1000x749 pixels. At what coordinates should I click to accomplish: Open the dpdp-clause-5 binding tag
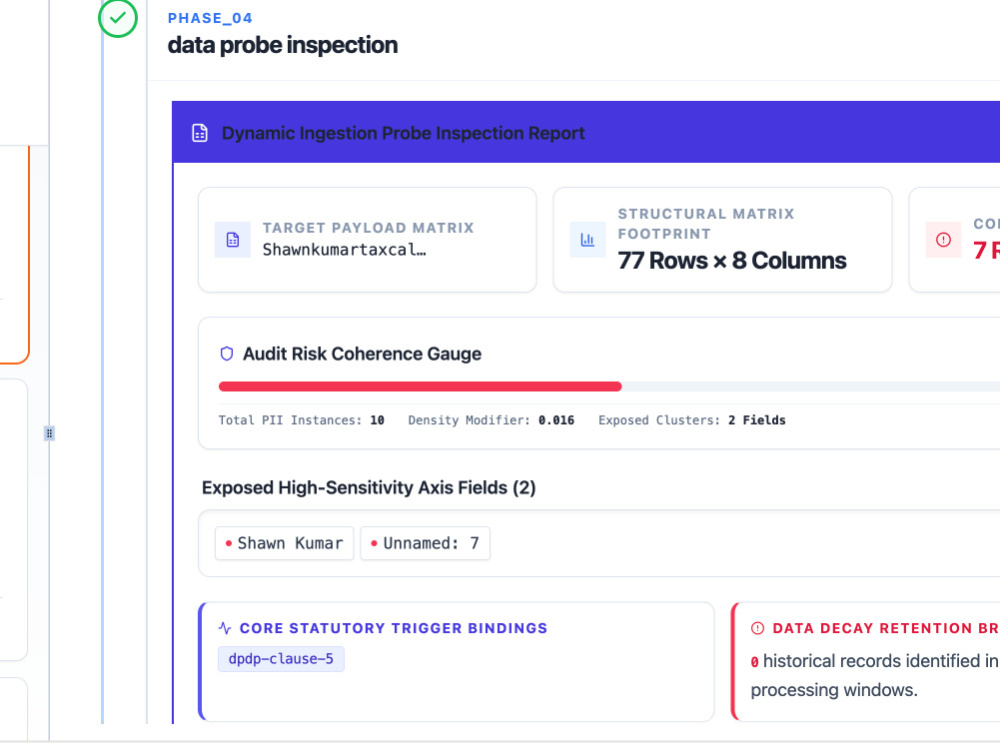coord(281,659)
